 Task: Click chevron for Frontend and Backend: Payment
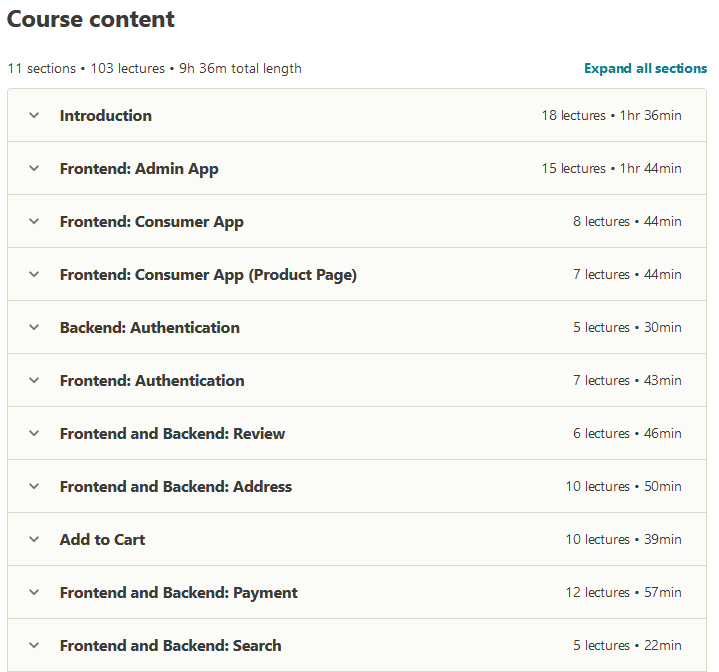point(34,592)
